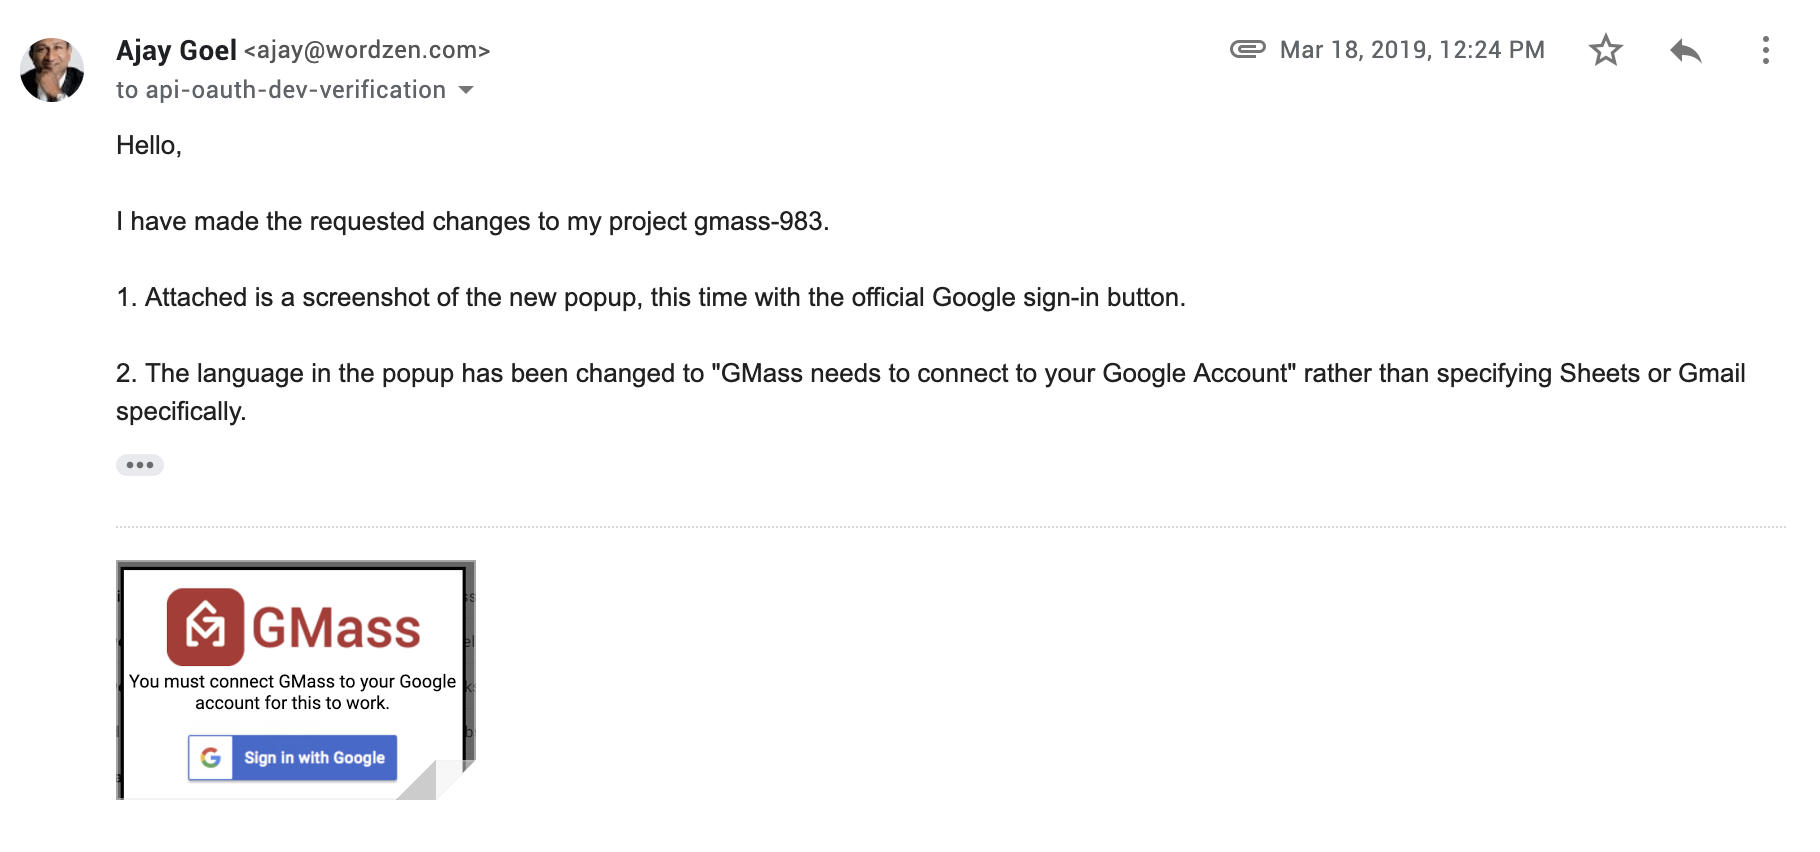Click the "Hello," greeting line
The image size is (1820, 852).
pos(149,146)
